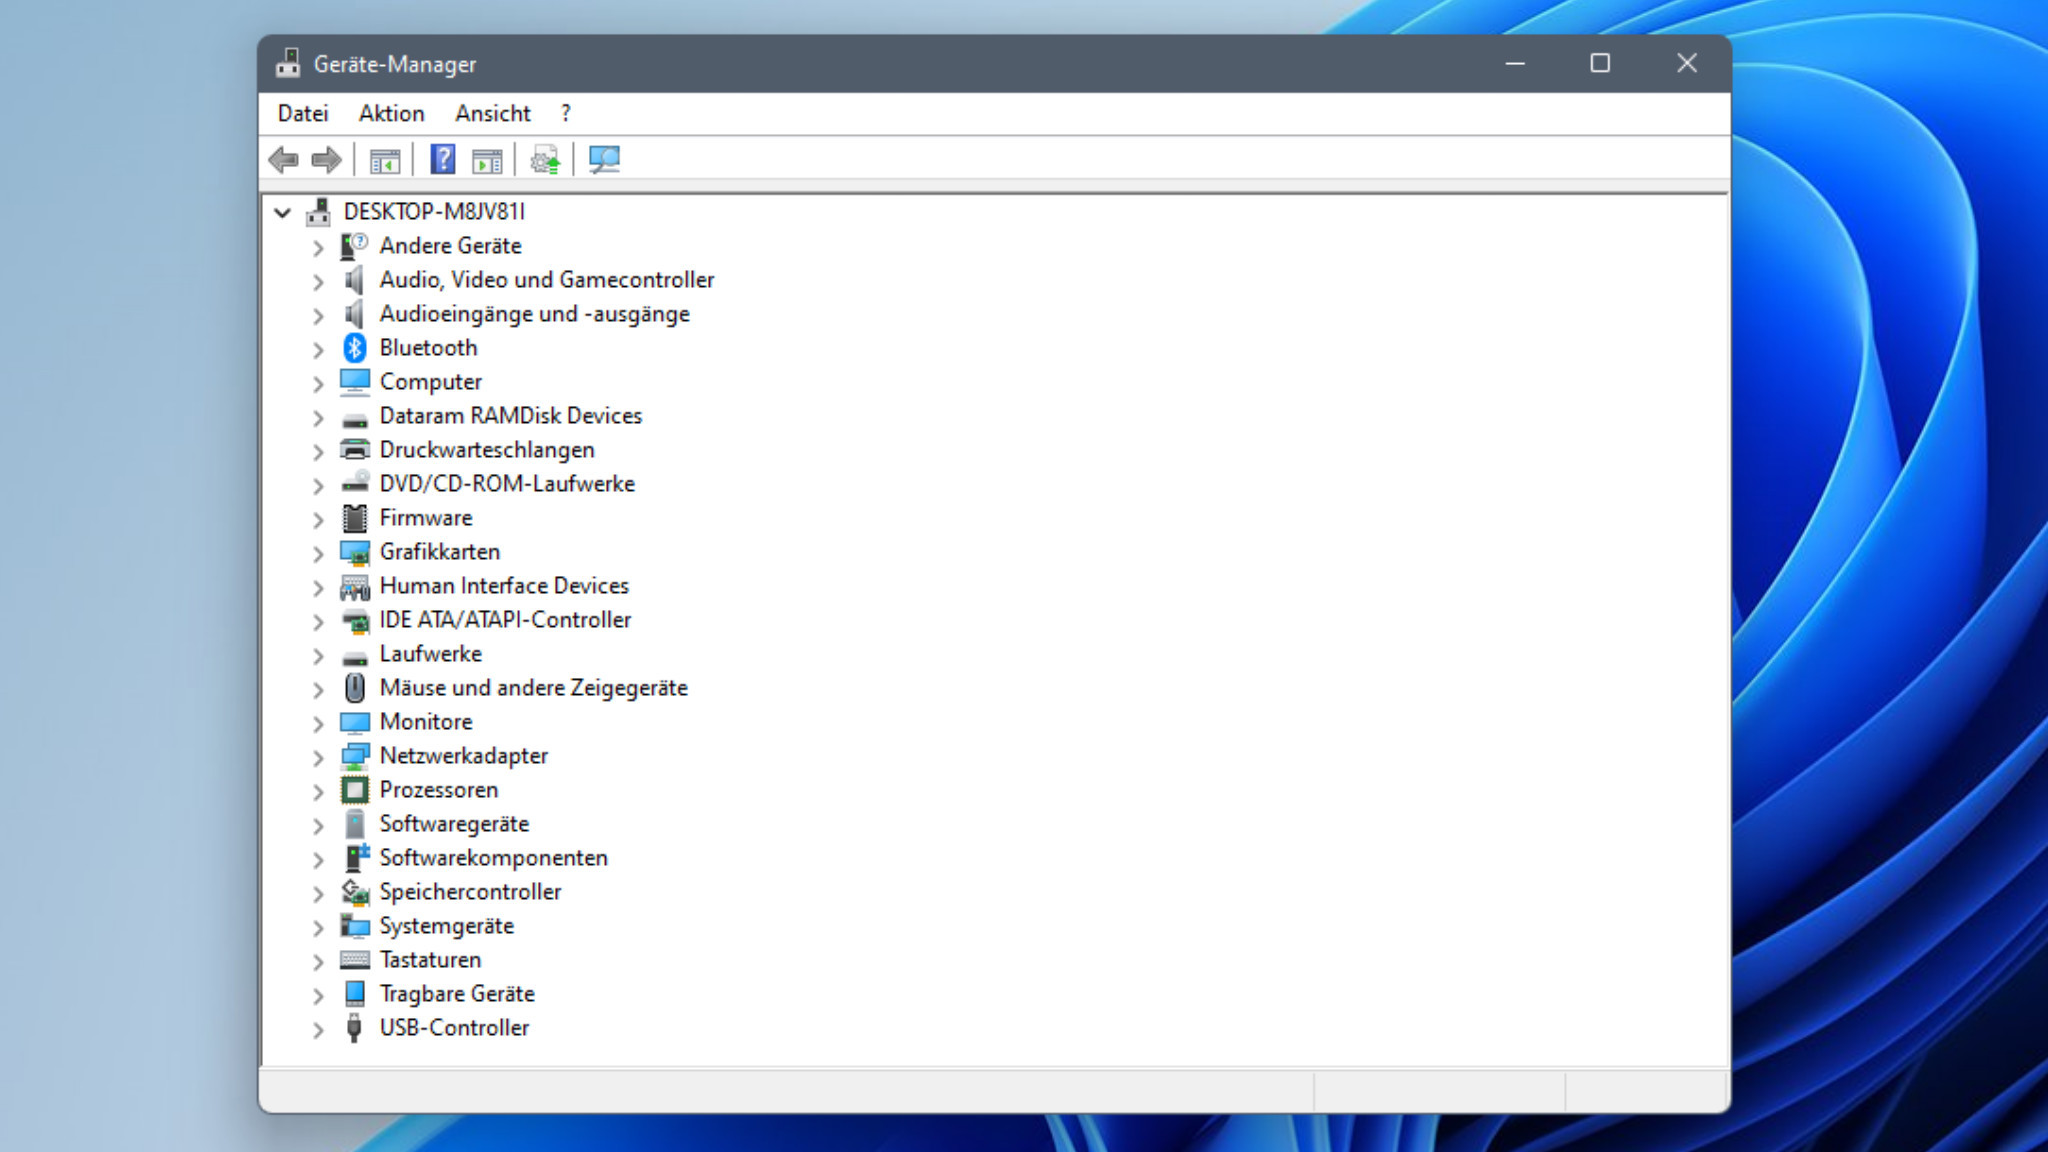Screen dimensions: 2048x1152
Task: Expand the Netzwerkadapter section
Action: [315, 757]
